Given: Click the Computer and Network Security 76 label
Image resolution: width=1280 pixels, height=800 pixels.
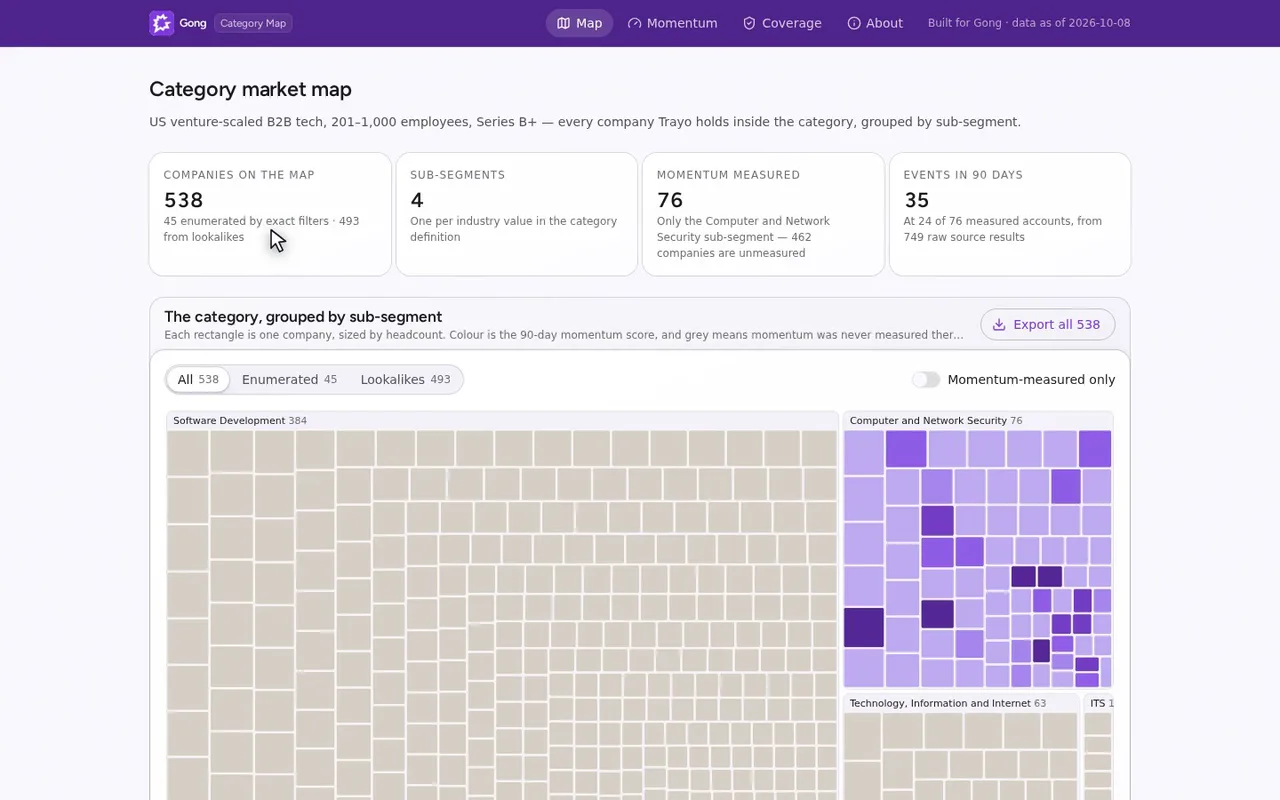Looking at the screenshot, I should pyautogui.click(x=936, y=421).
